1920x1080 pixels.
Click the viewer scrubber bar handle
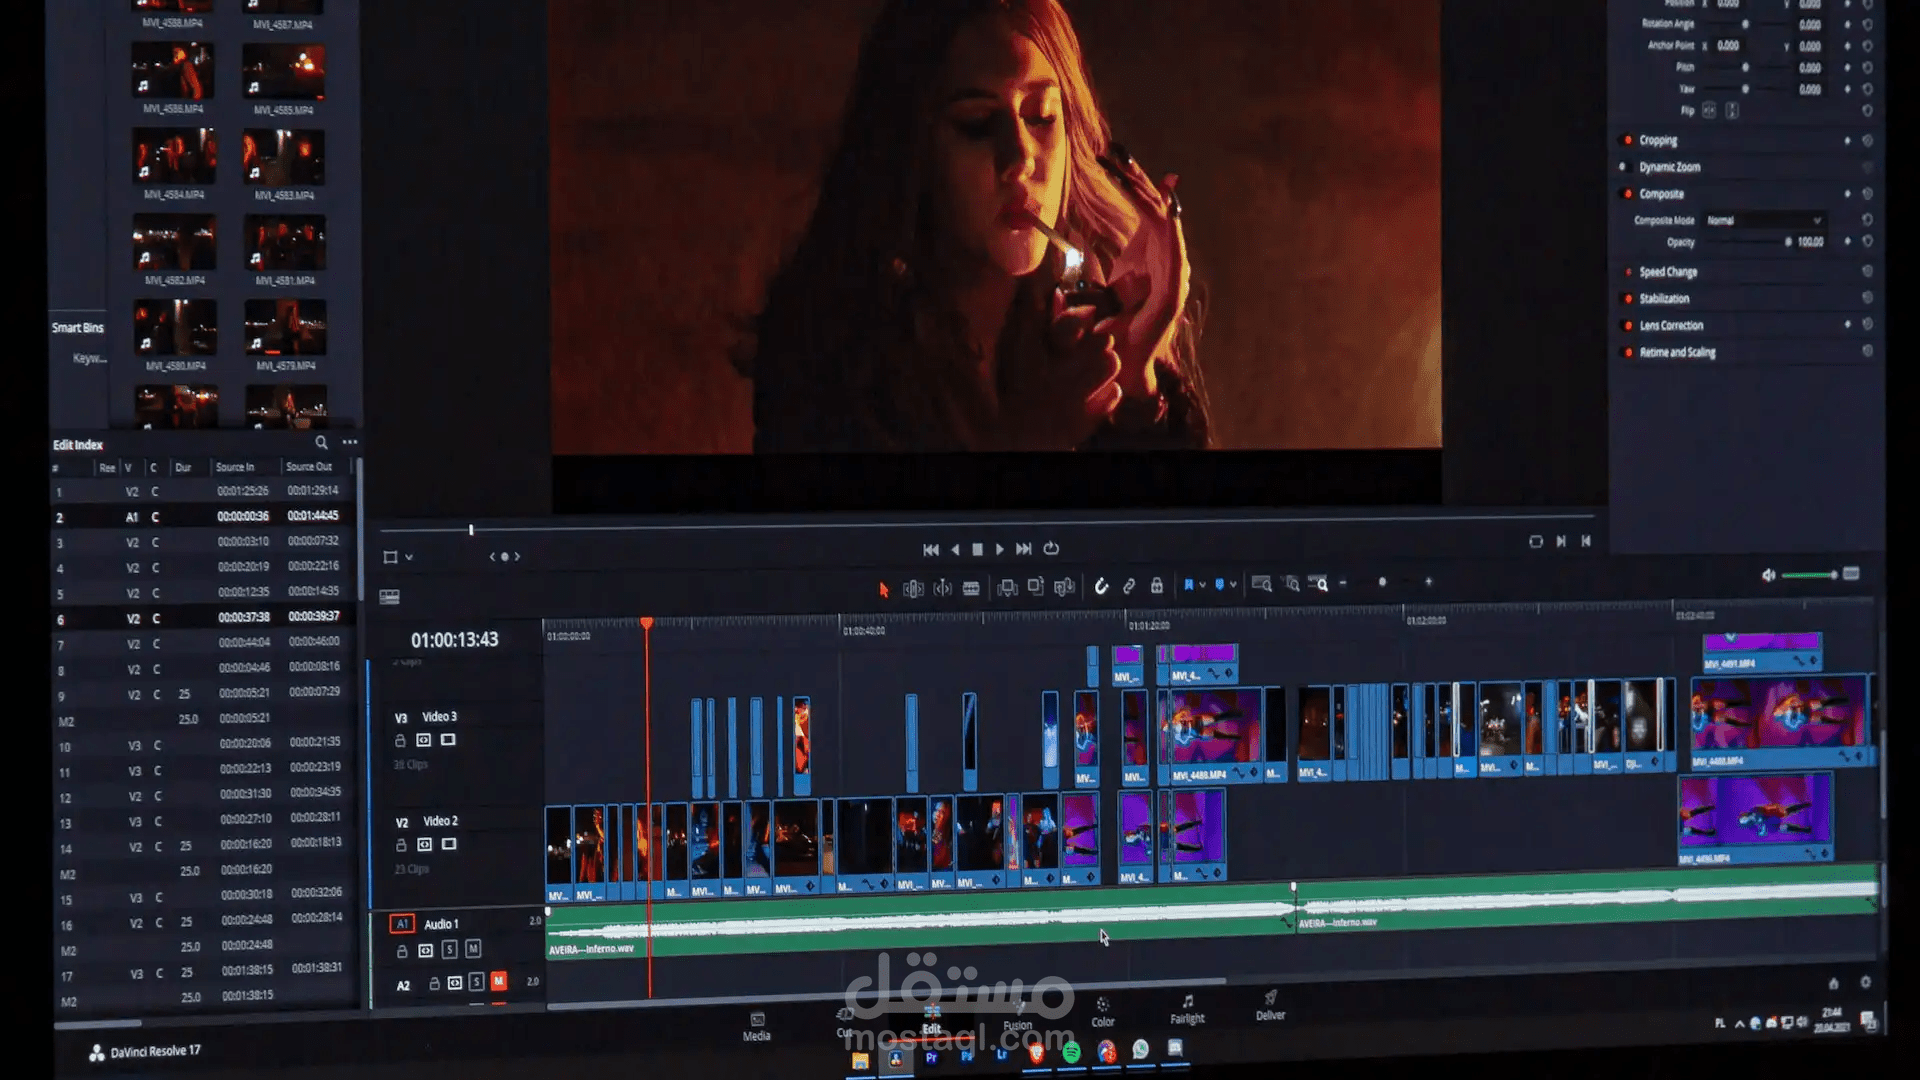(x=471, y=530)
